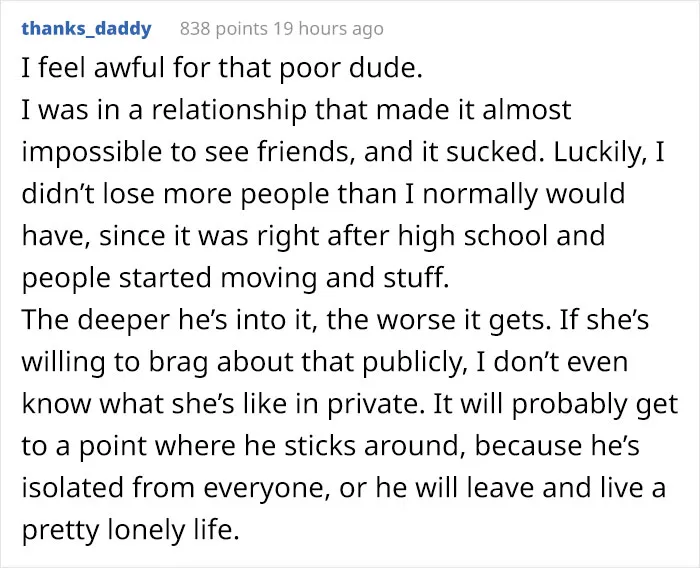Click the final line 'pretty lonely life.'
The height and width of the screenshot is (568, 700).
[130, 530]
